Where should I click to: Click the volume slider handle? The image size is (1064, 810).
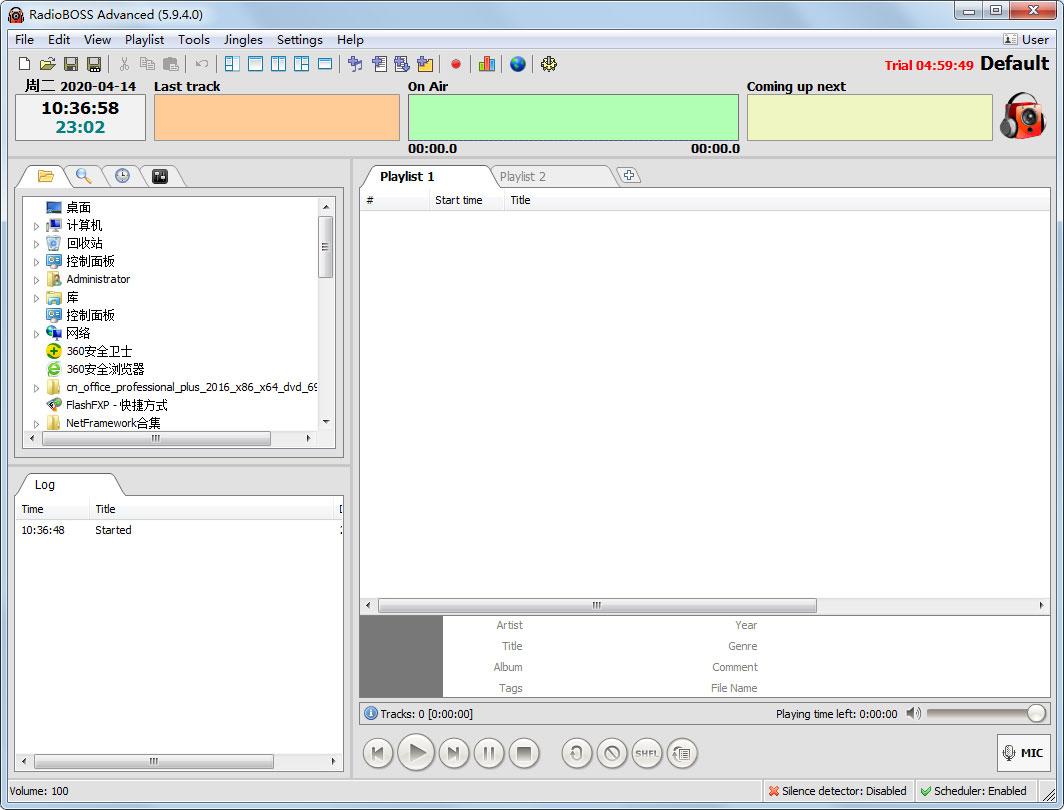point(1036,713)
